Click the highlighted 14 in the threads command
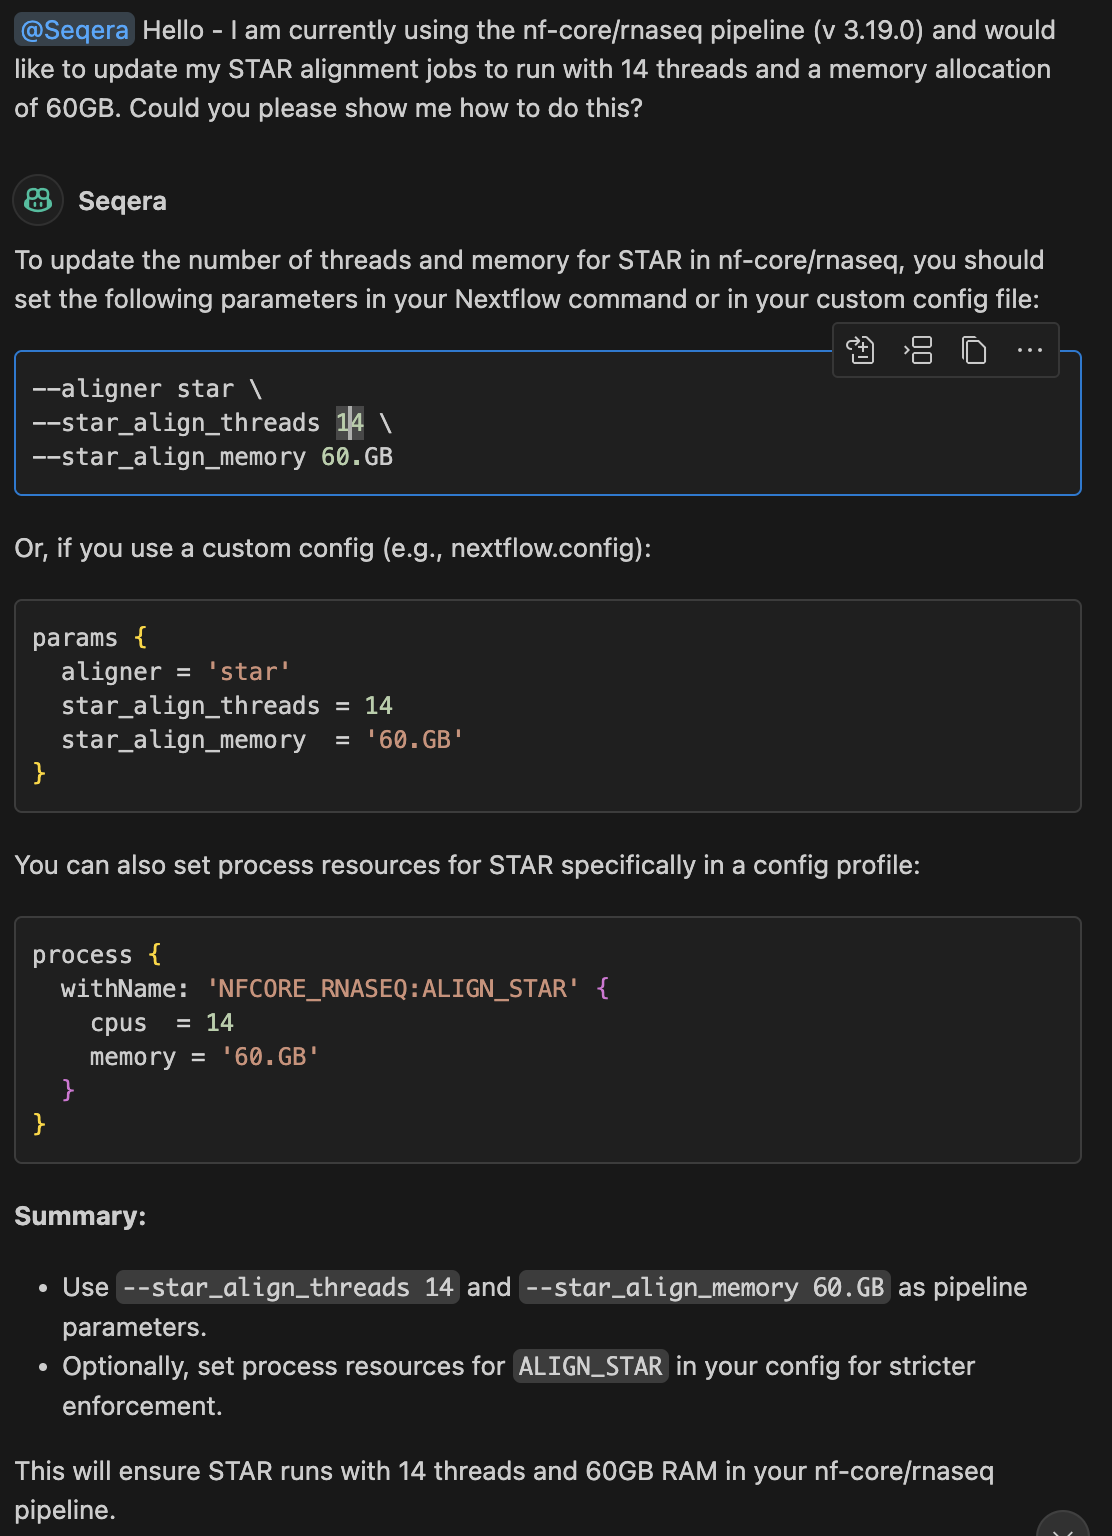The image size is (1112, 1536). pos(350,423)
